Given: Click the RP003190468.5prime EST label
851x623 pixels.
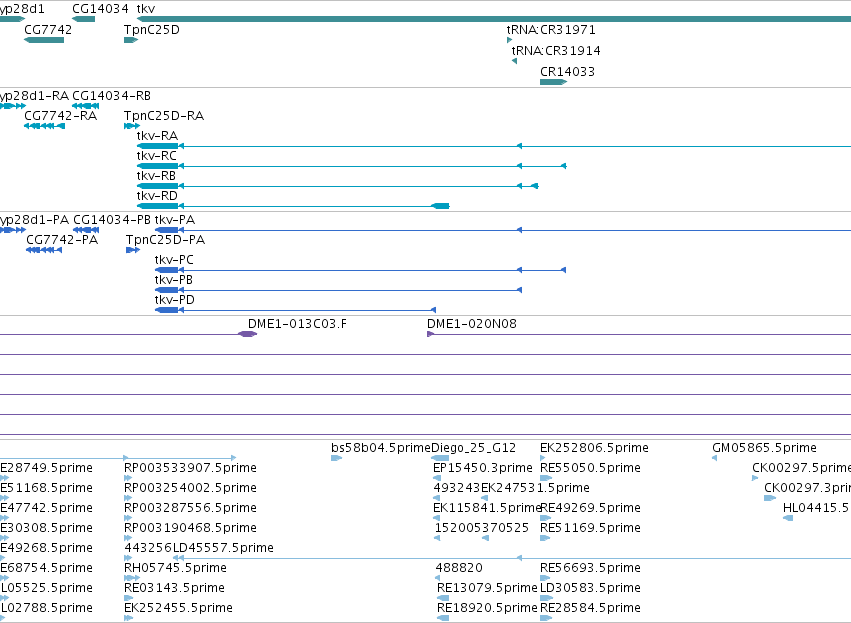Looking at the screenshot, I should tap(190, 528).
